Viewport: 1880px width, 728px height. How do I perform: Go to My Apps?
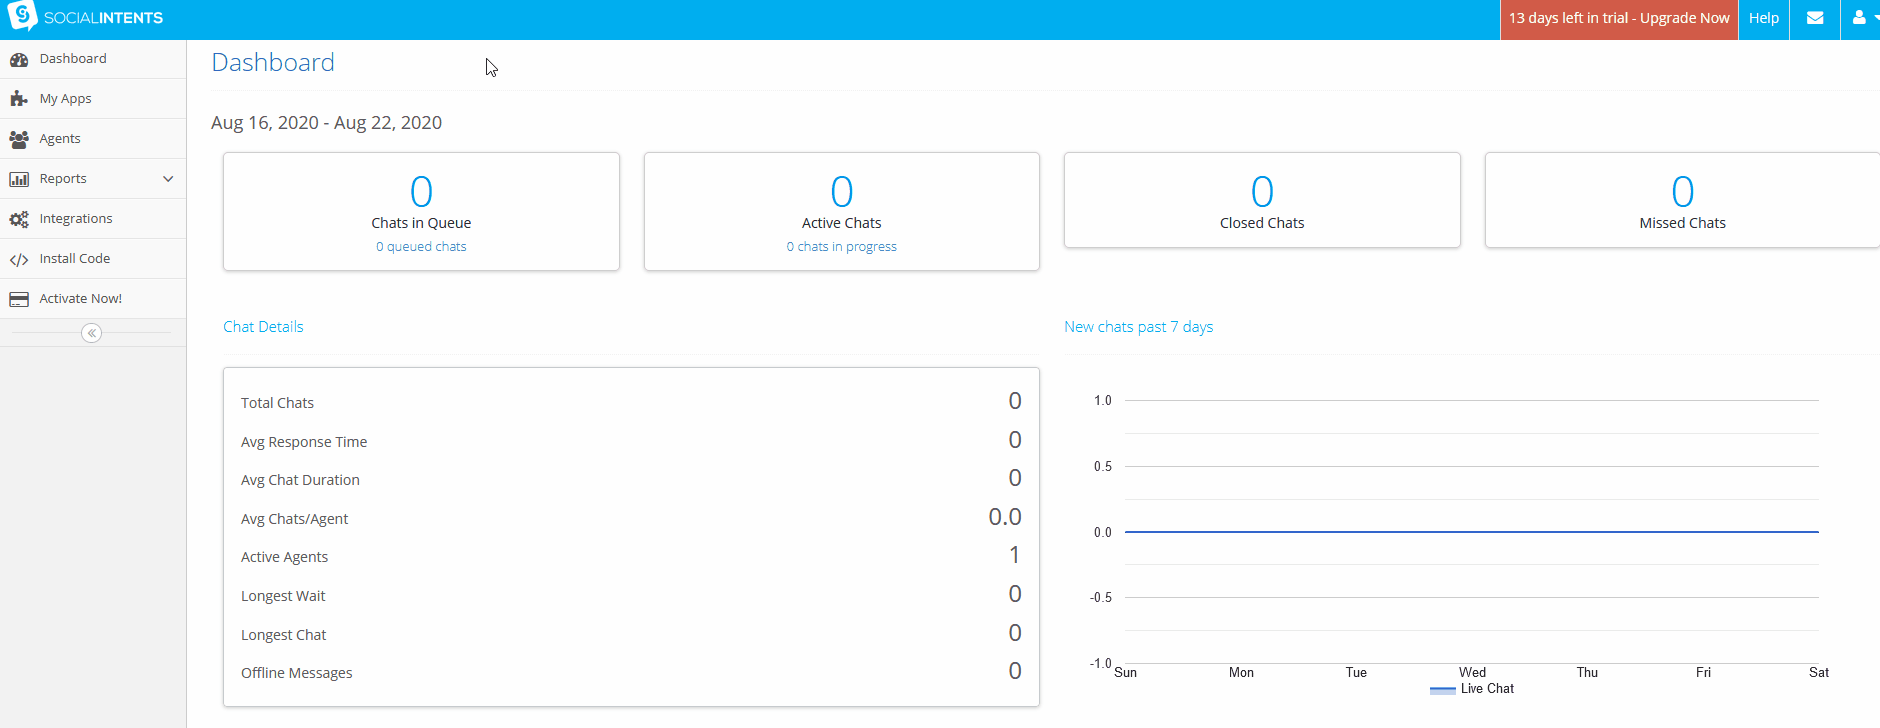(x=93, y=99)
